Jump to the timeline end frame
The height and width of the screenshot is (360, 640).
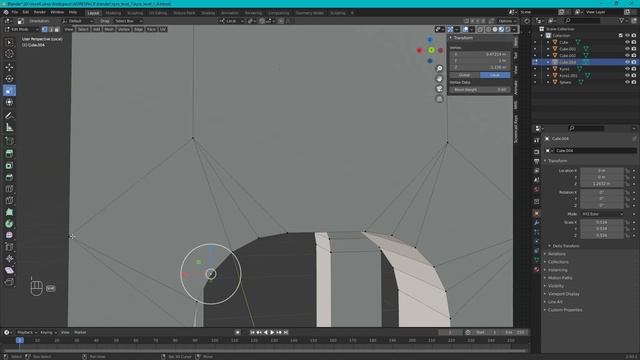286,333
